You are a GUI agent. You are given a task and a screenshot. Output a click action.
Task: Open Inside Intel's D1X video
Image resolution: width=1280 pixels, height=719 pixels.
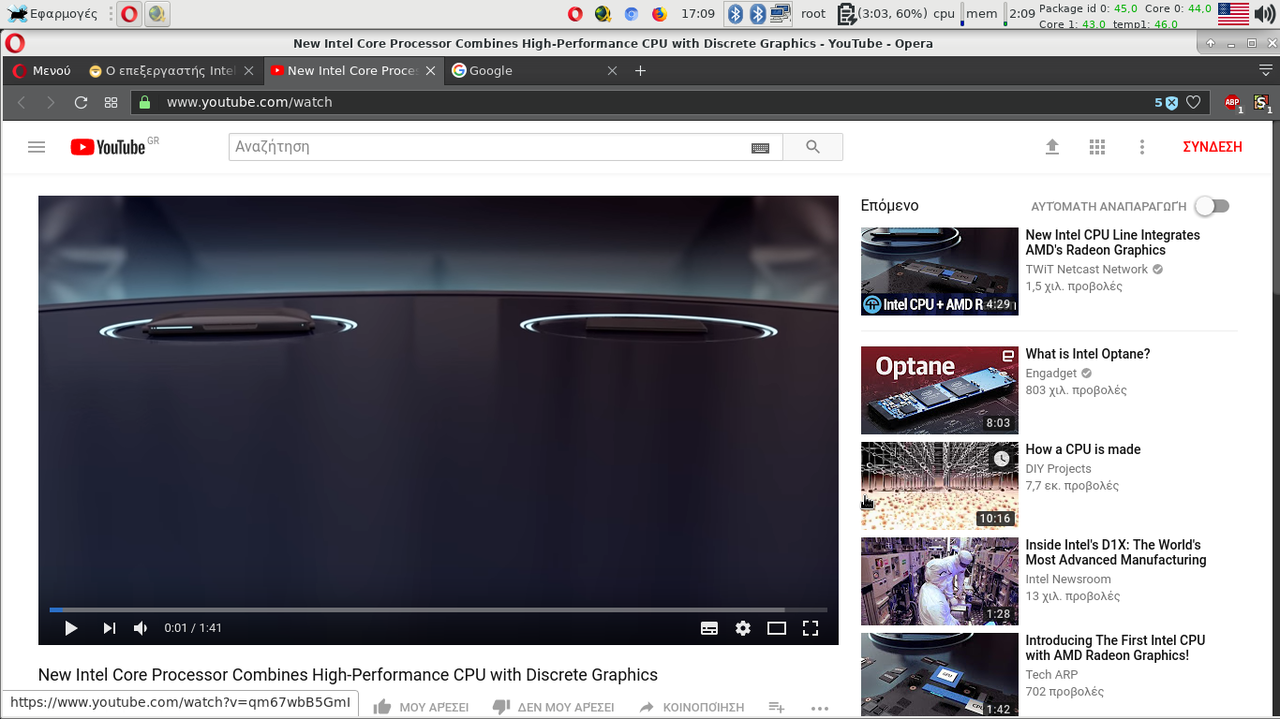tap(1115, 553)
